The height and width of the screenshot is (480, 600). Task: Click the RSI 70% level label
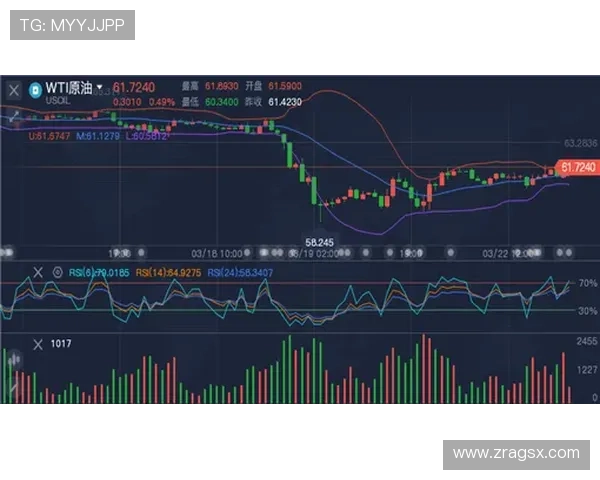pyautogui.click(x=588, y=283)
